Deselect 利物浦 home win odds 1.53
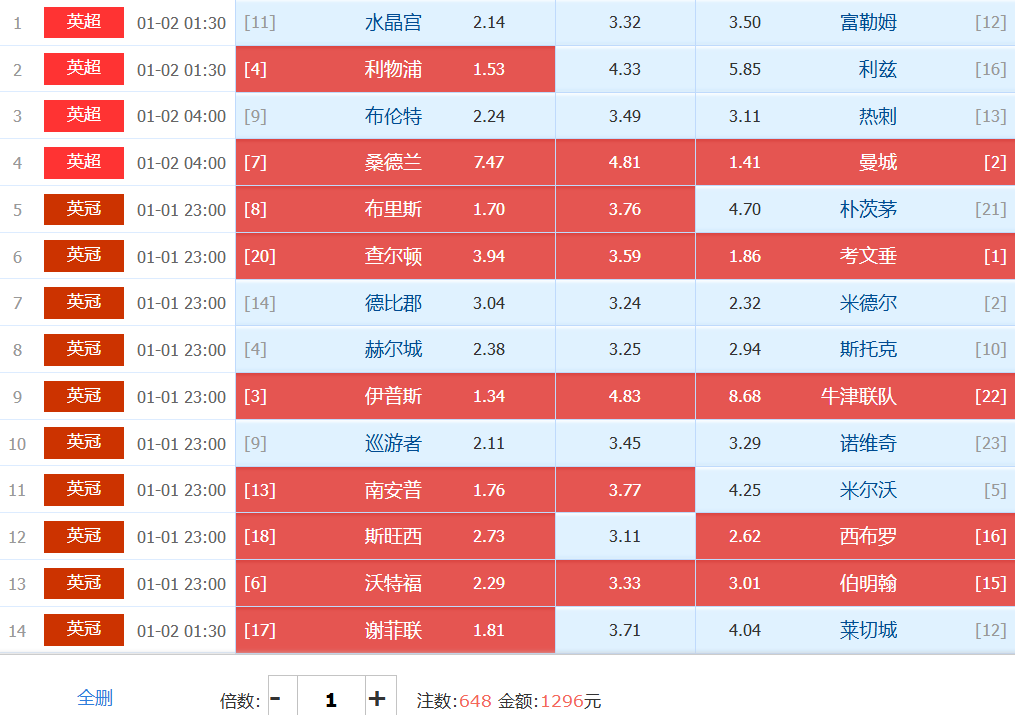This screenshot has width=1015, height=715. tap(395, 69)
